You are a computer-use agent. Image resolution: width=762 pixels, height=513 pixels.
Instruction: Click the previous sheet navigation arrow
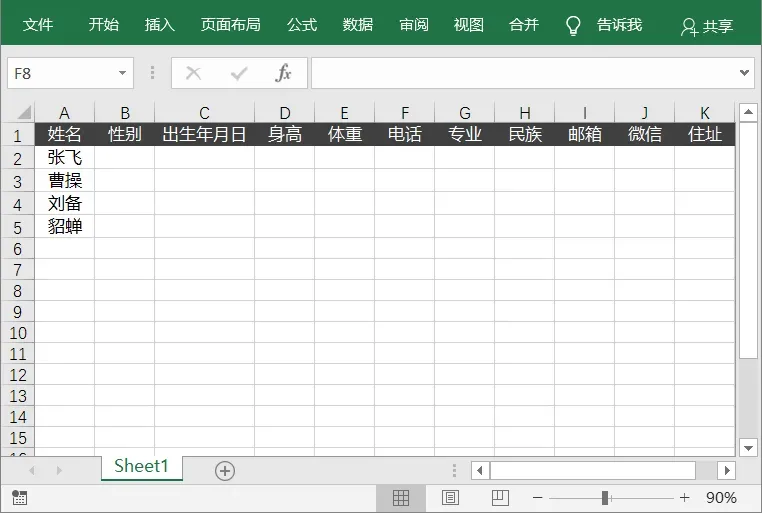[32, 470]
